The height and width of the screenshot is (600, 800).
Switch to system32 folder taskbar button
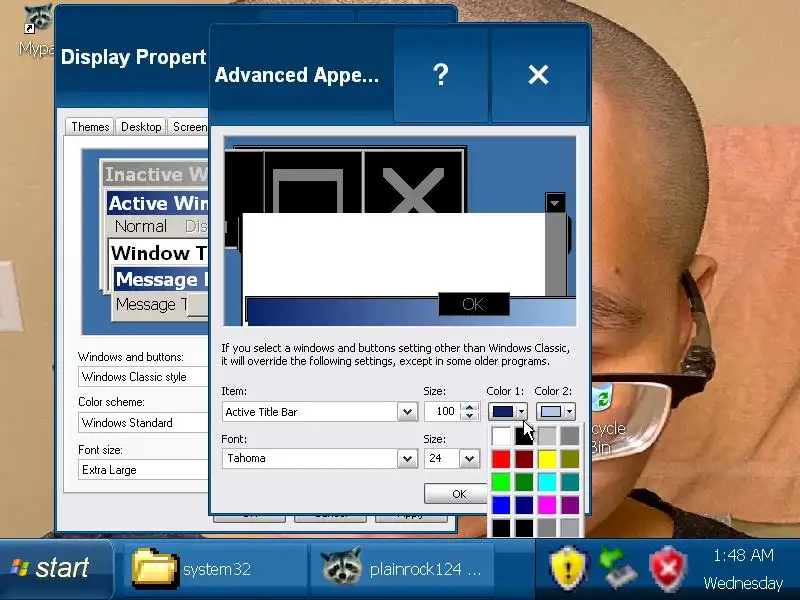(x=214, y=569)
